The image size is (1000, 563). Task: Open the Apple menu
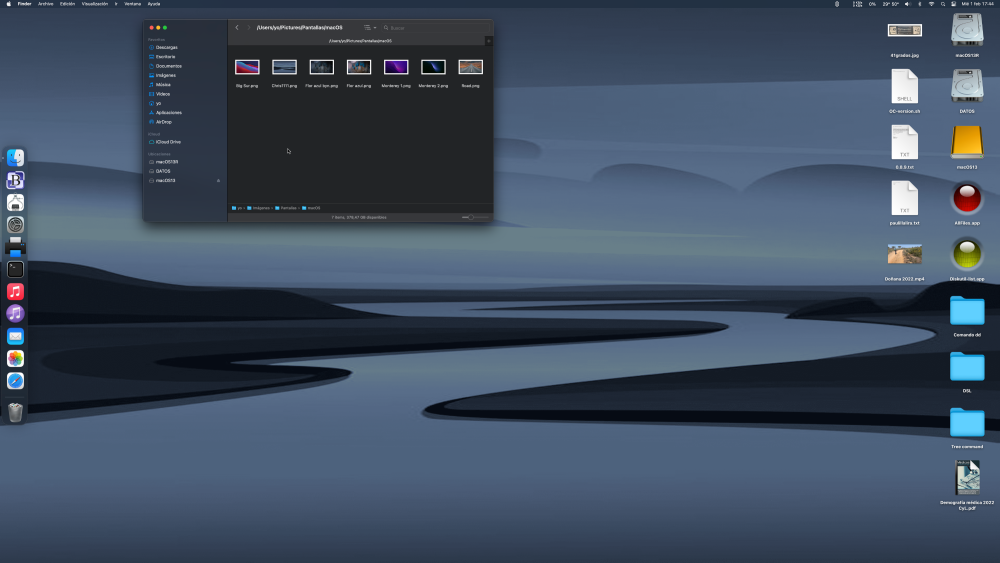8,4
